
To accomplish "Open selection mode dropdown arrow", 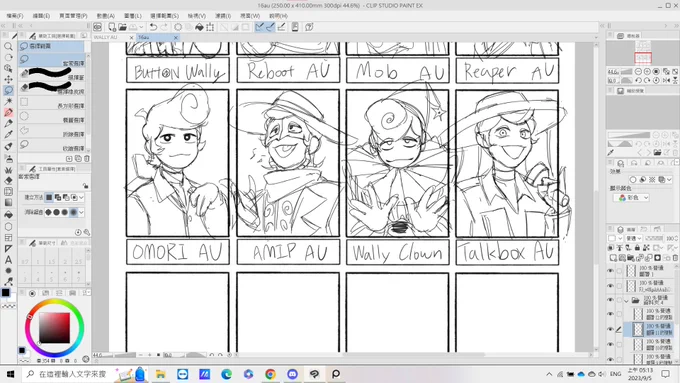I will pos(81,197).
